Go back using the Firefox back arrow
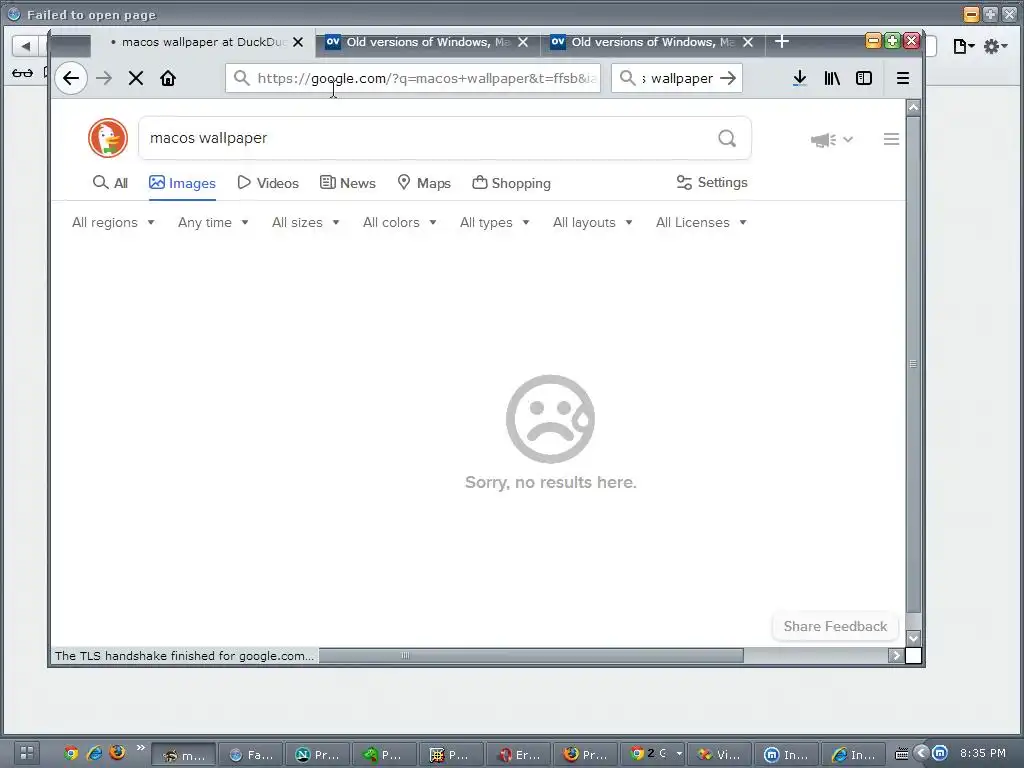 click(71, 78)
